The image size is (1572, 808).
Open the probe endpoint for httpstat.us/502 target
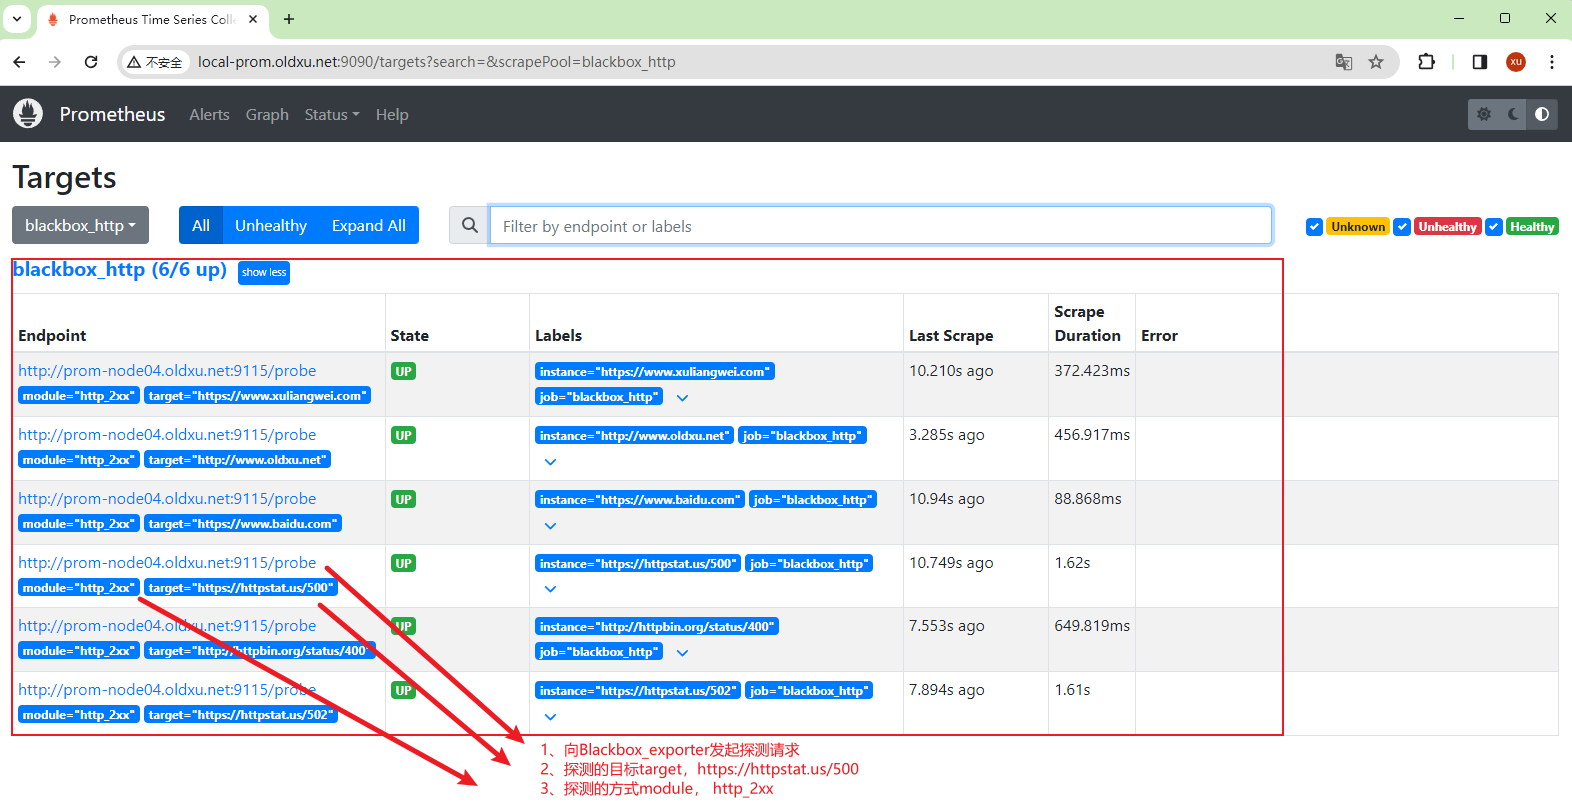(x=167, y=690)
